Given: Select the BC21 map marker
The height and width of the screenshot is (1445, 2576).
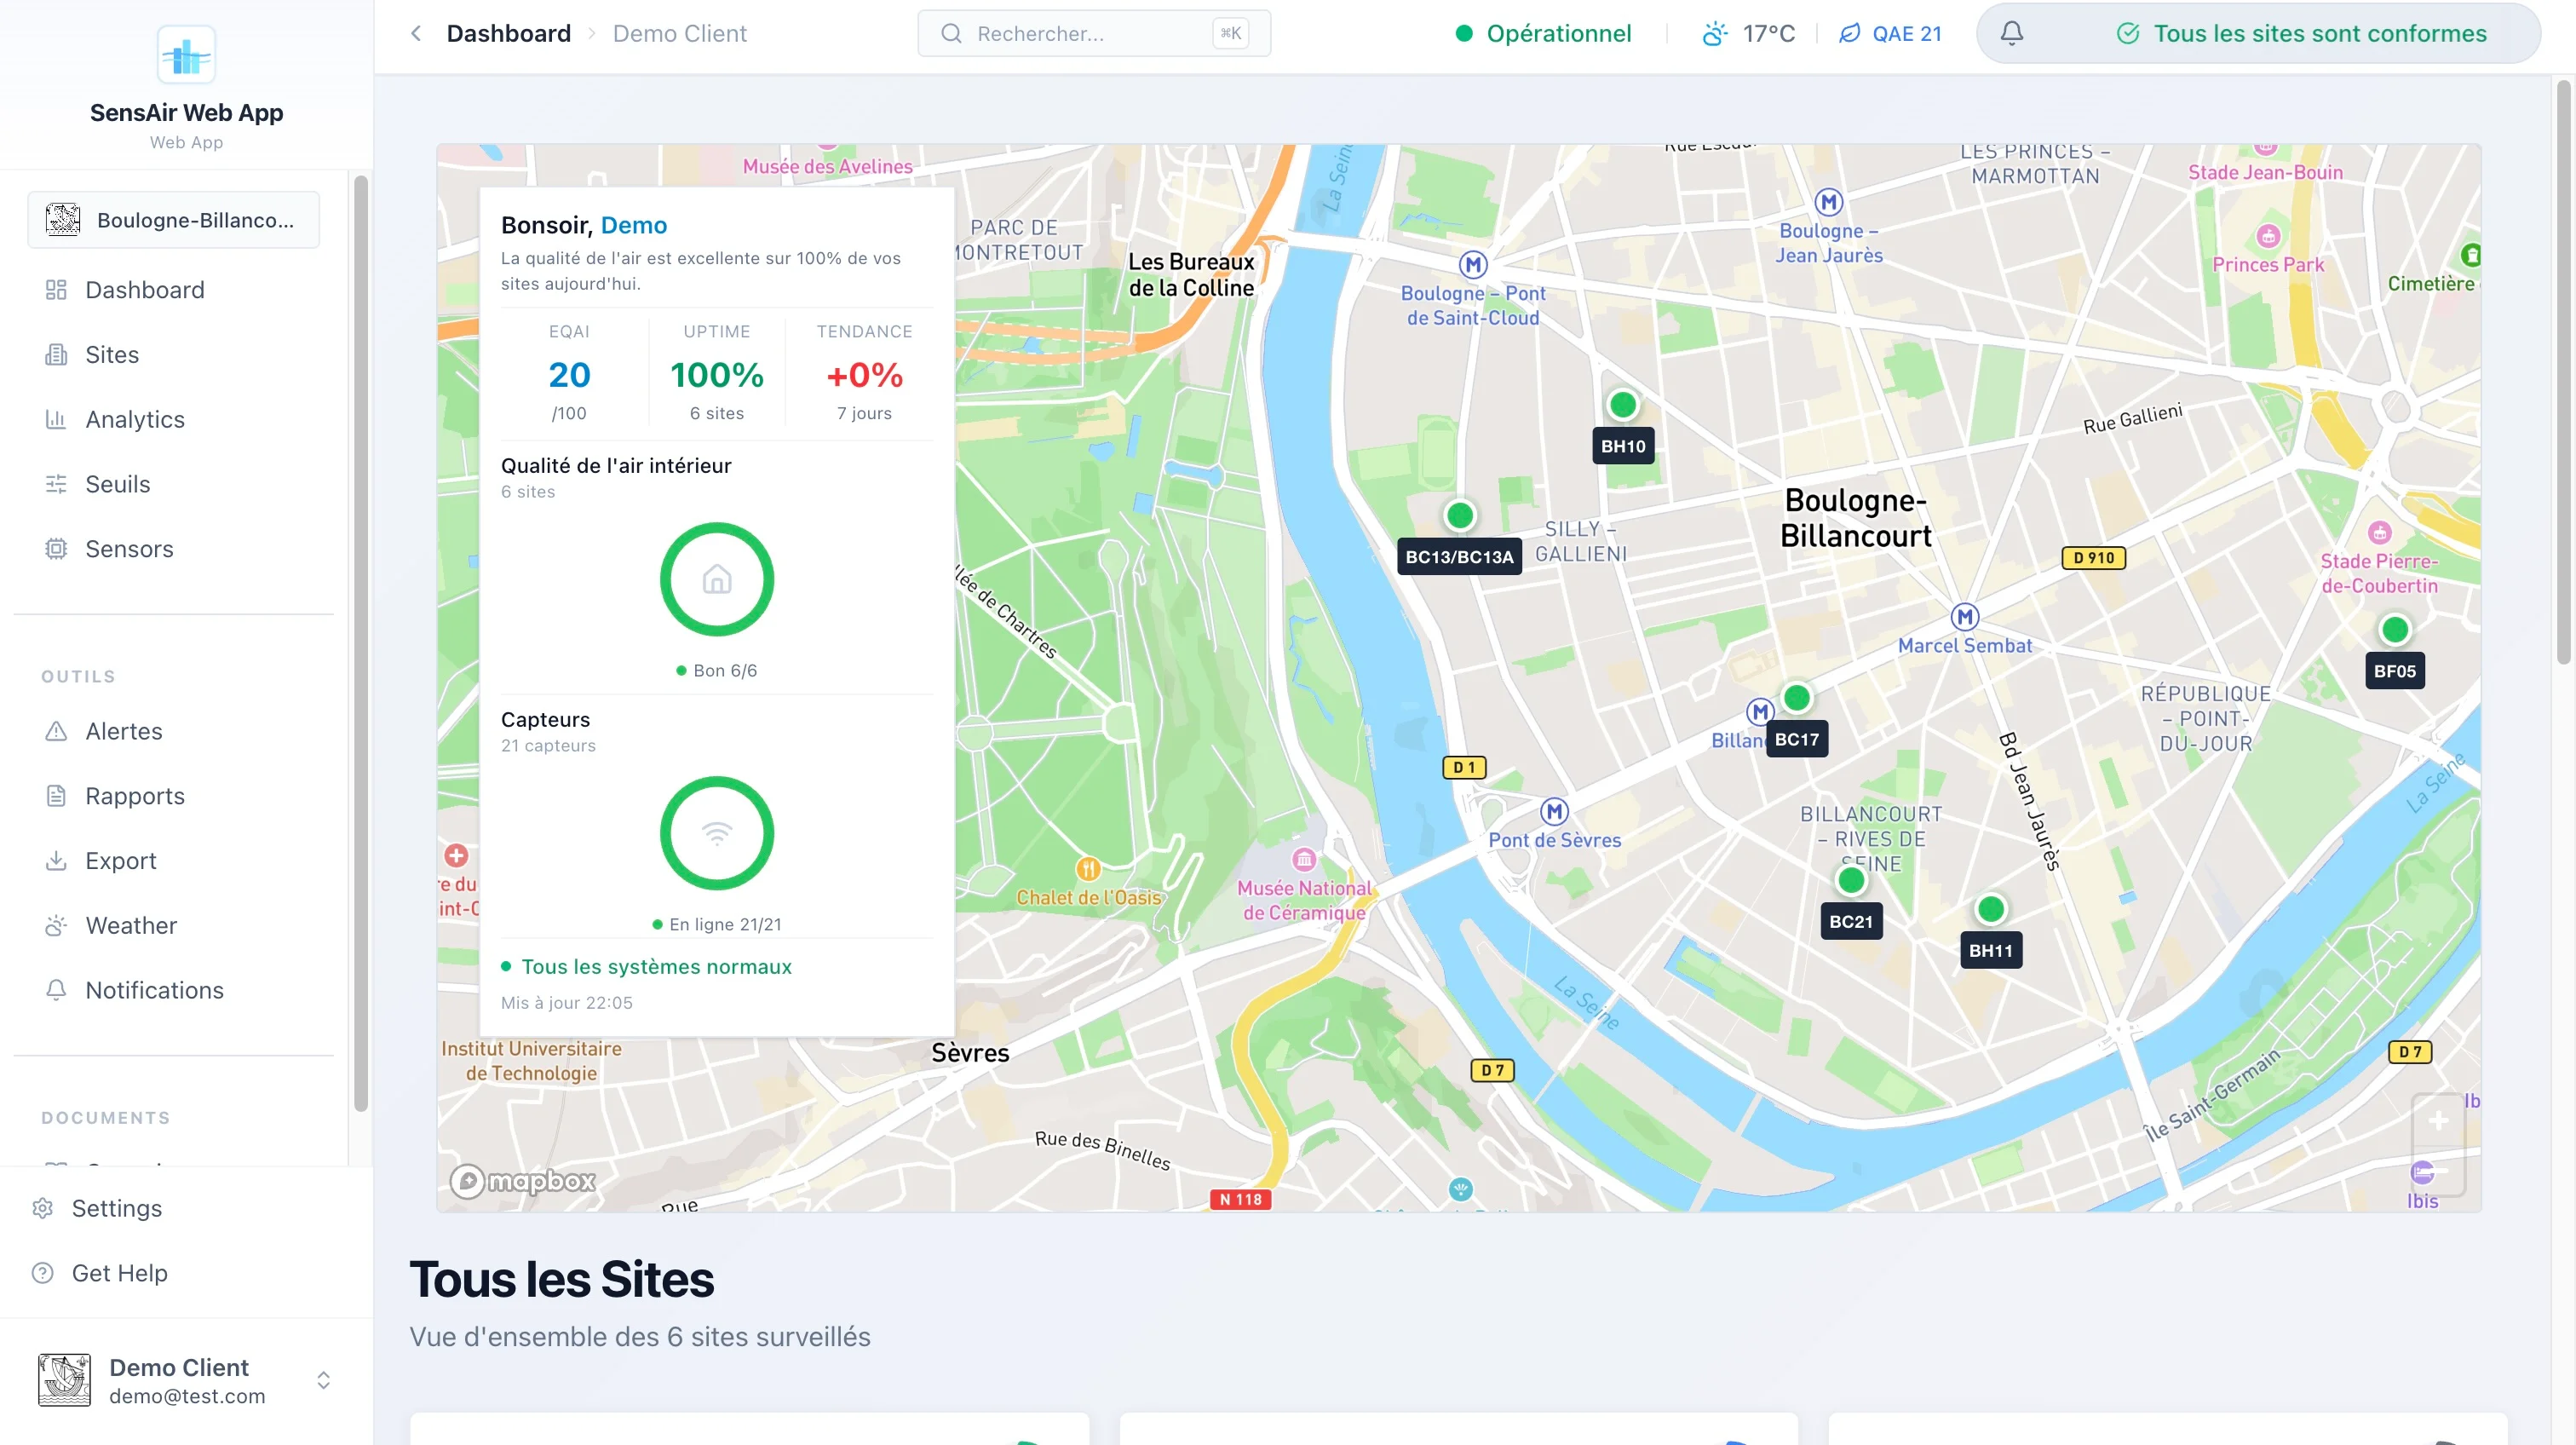Looking at the screenshot, I should (1851, 881).
